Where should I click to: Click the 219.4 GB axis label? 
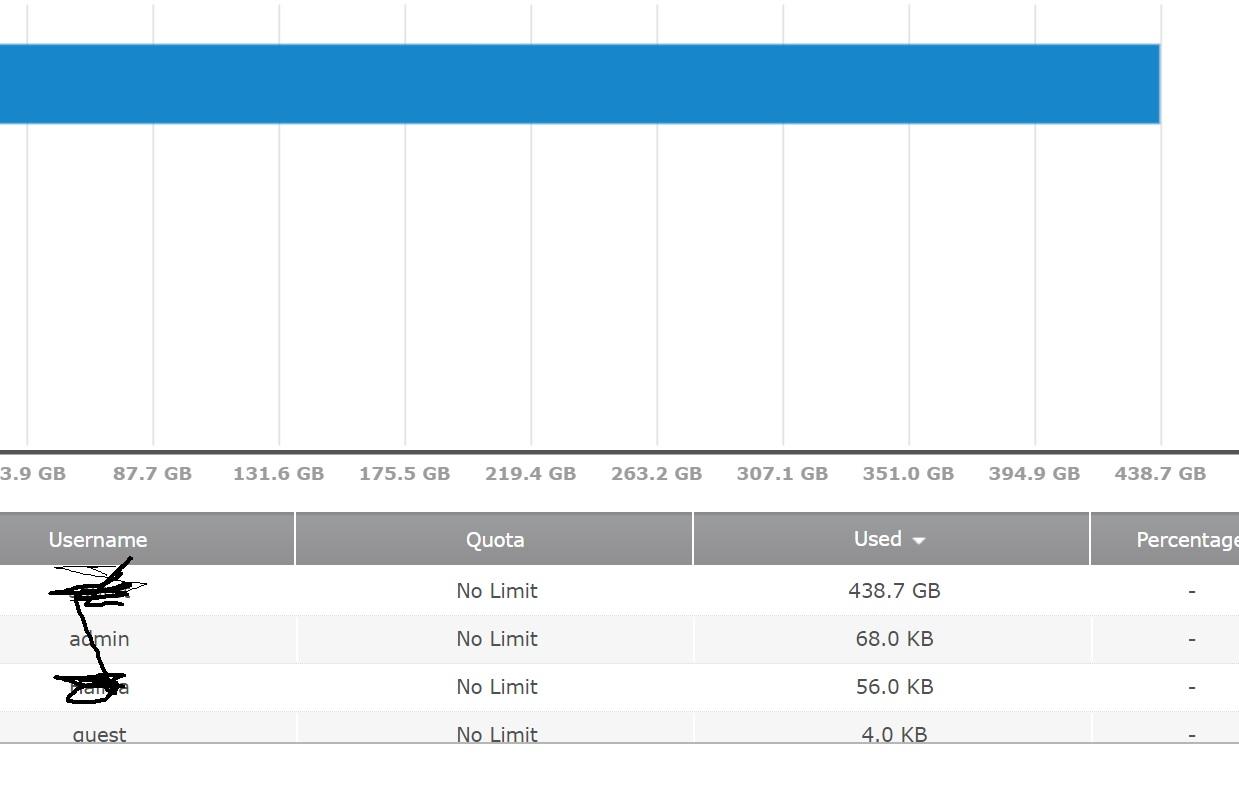(530, 474)
